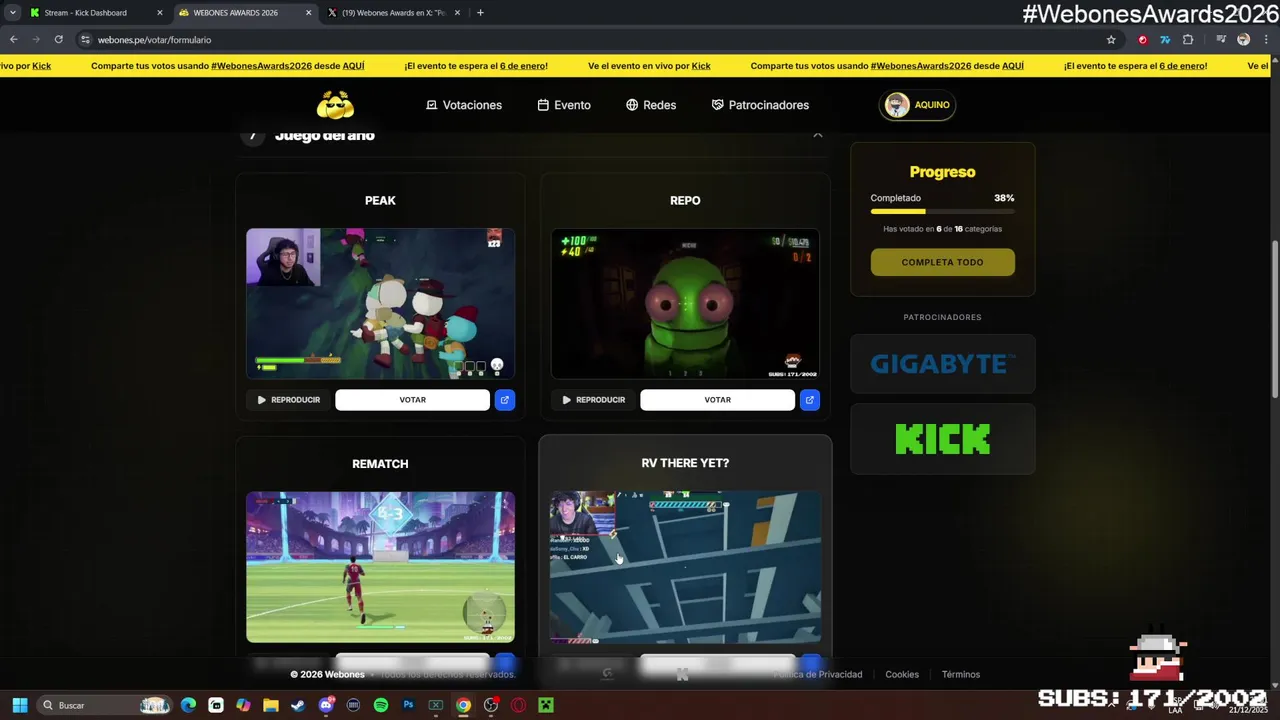Open Steam from the taskbar
1280x720 pixels.
coord(298,705)
